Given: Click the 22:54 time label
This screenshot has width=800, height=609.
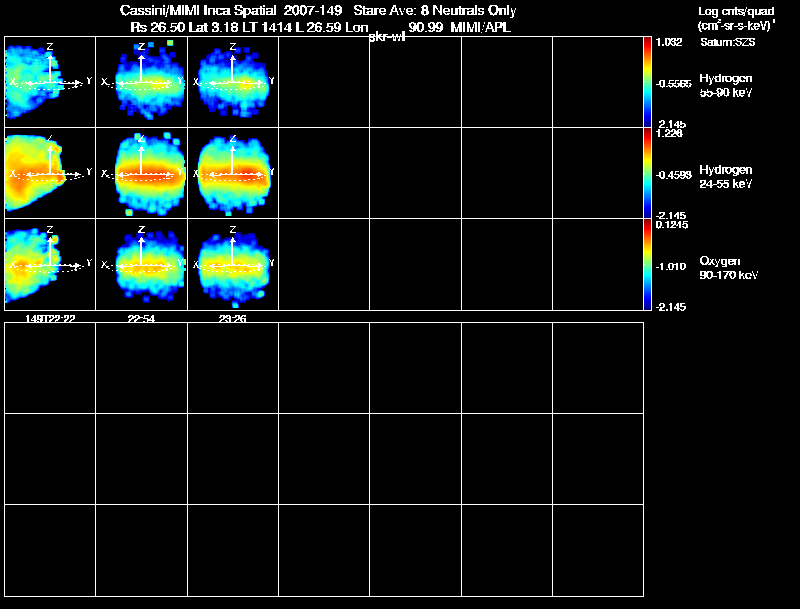Looking at the screenshot, I should pos(141,318).
